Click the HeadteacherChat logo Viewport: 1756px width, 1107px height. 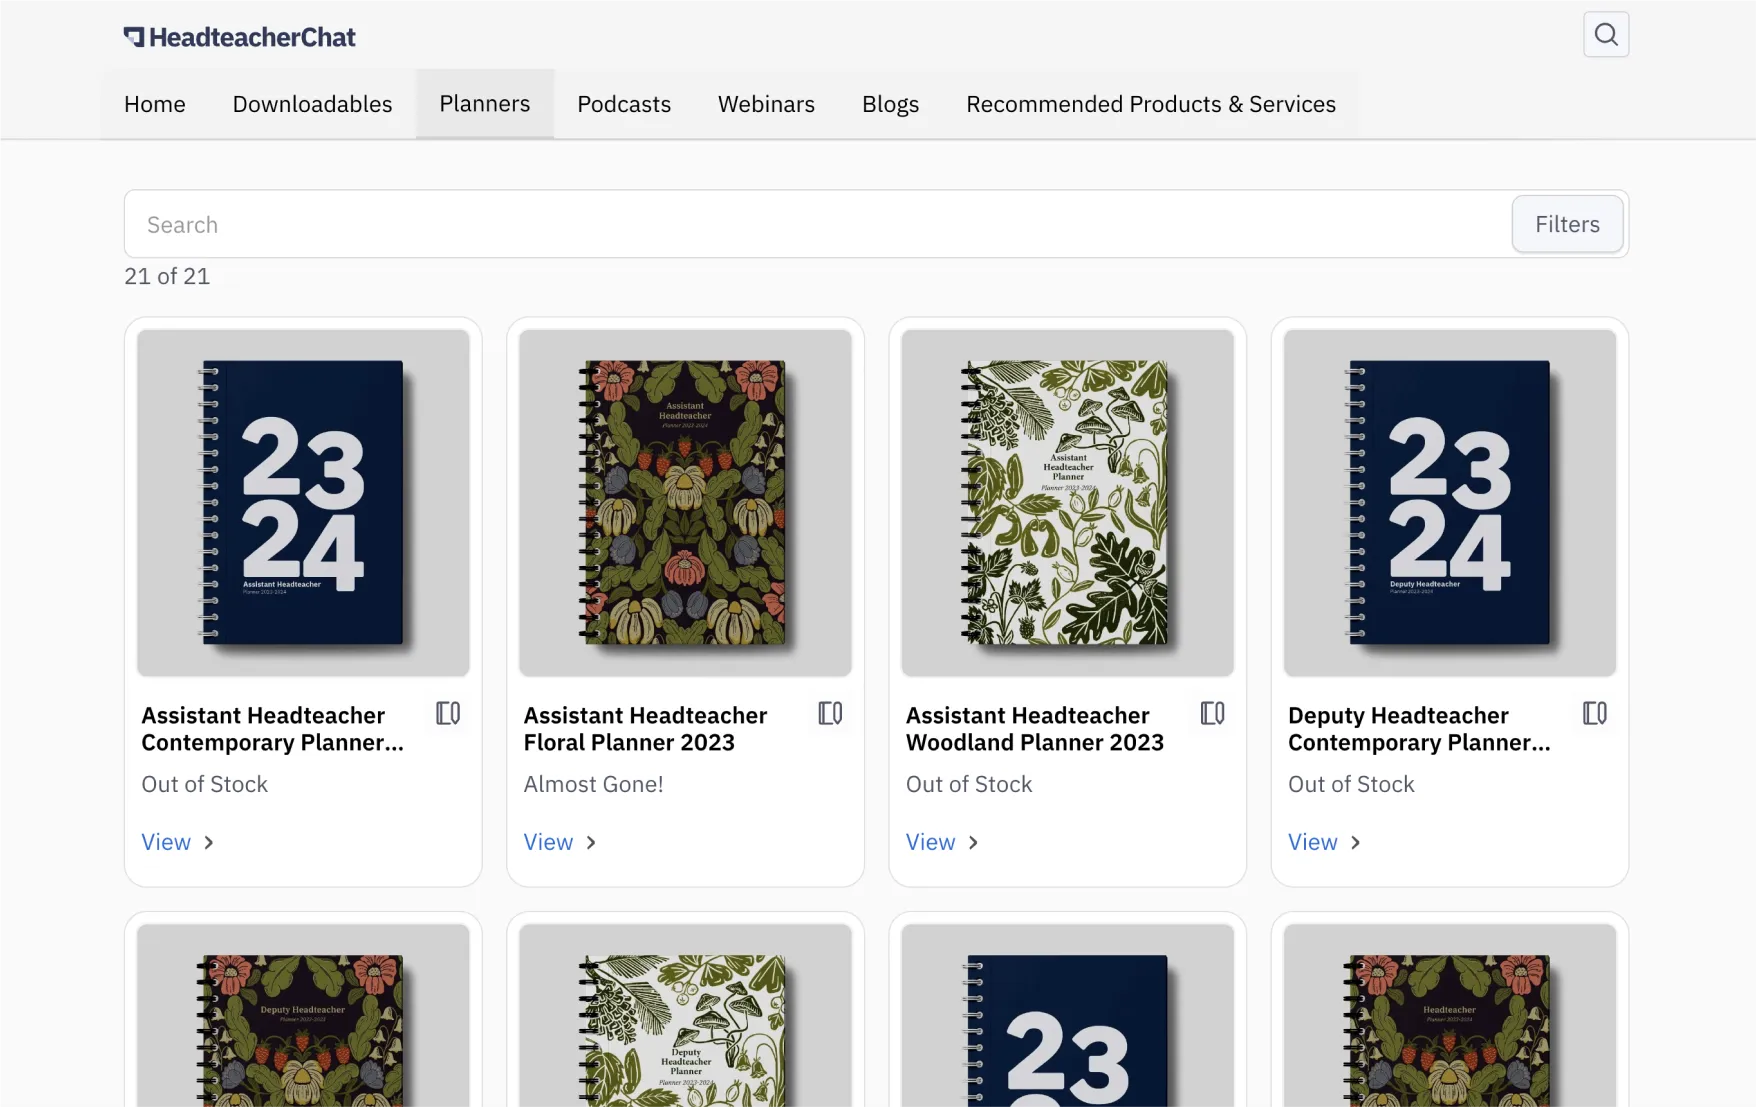pos(239,36)
